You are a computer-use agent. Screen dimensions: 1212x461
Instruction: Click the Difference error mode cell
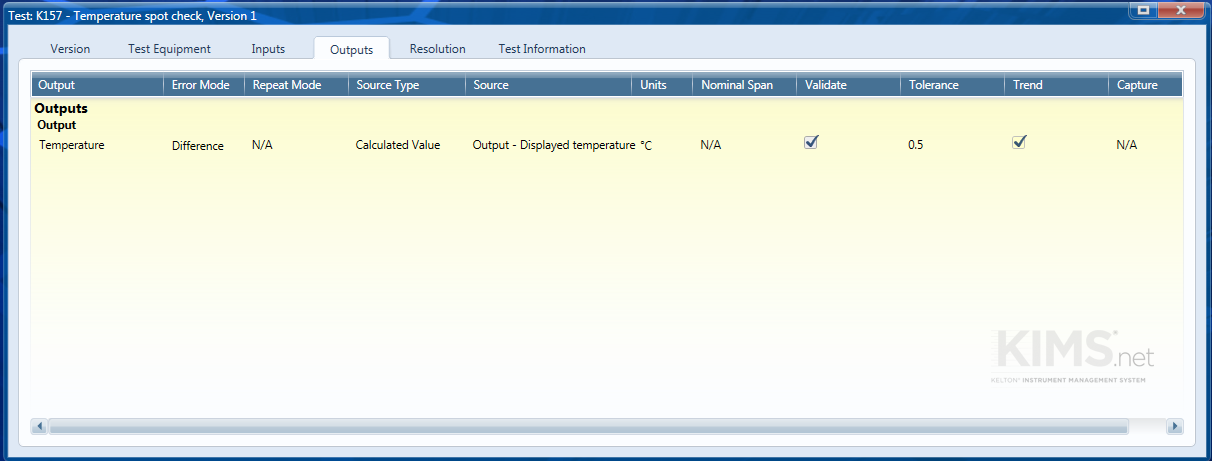pos(198,146)
